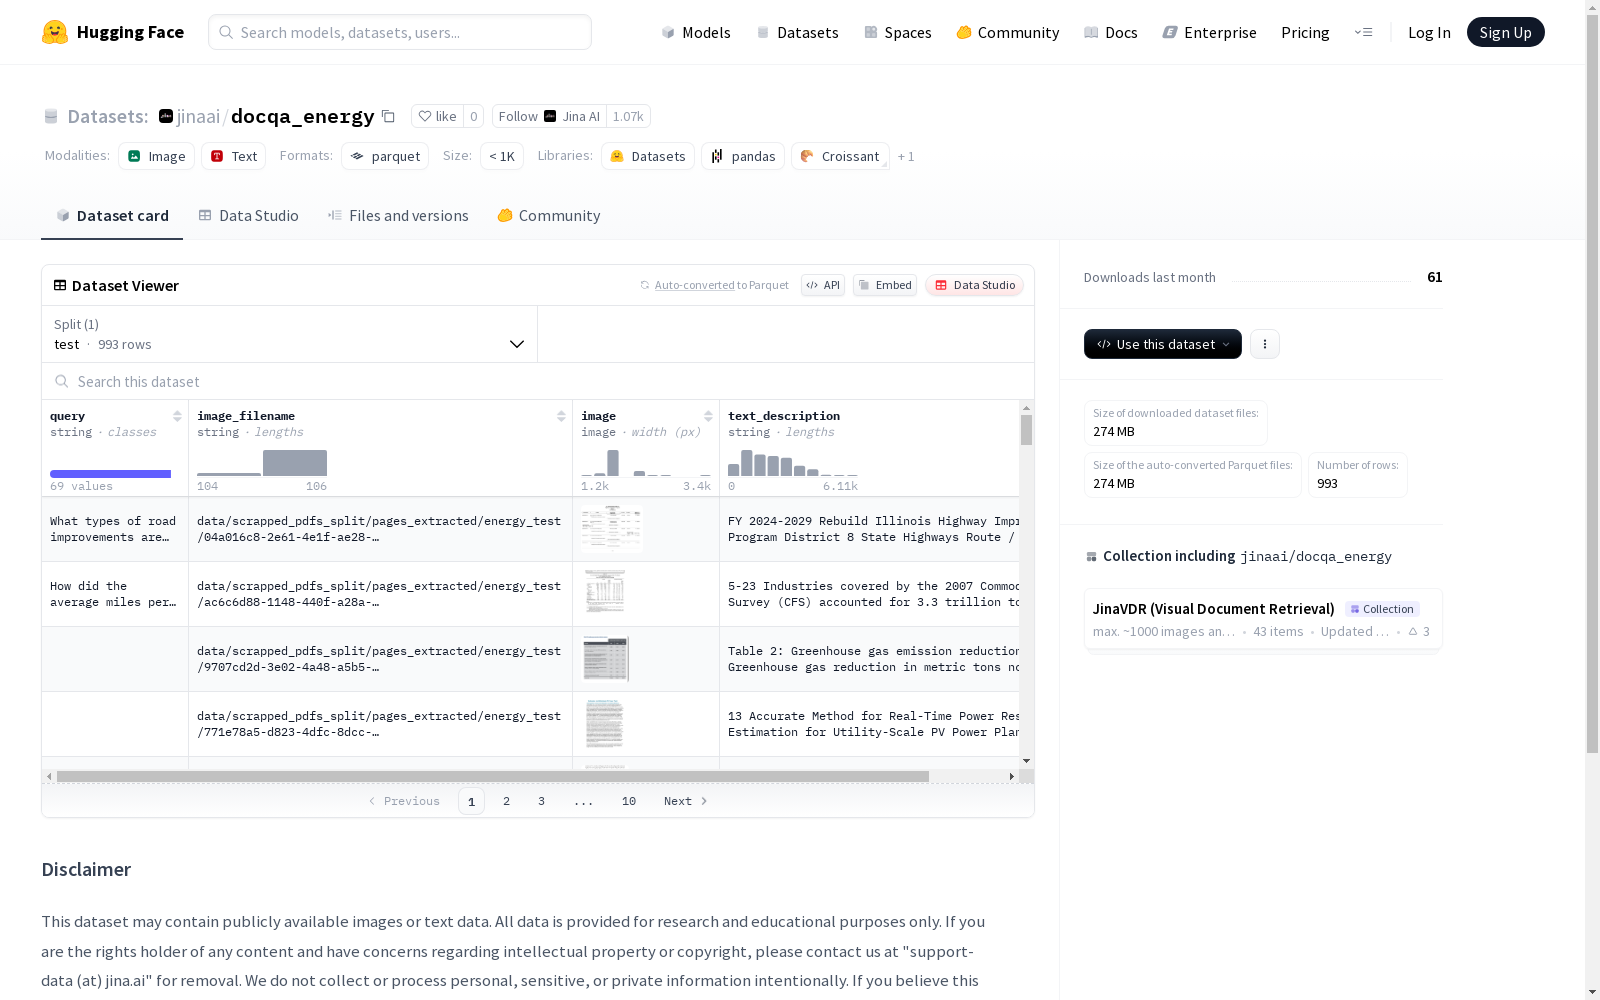Select the Croissant library tag
Viewport: 1600px width, 1000px height.
click(840, 156)
